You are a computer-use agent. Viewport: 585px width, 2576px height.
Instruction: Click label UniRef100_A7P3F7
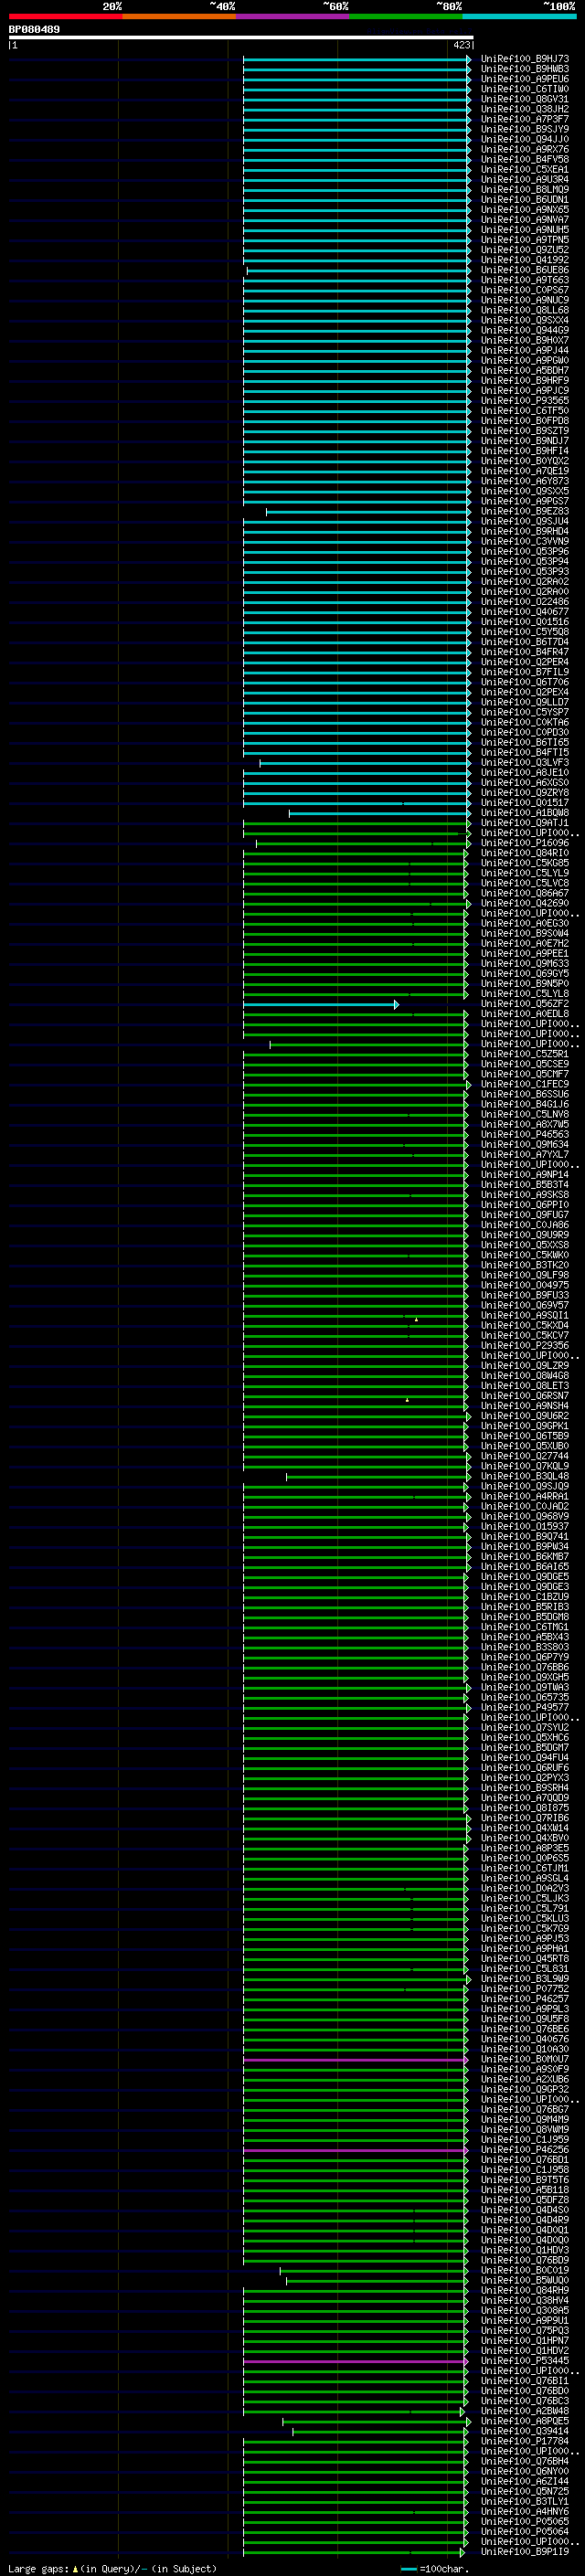point(524,119)
